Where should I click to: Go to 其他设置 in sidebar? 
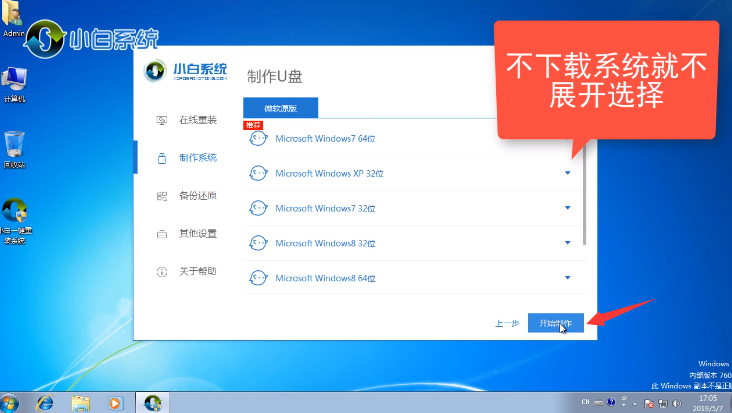198,233
